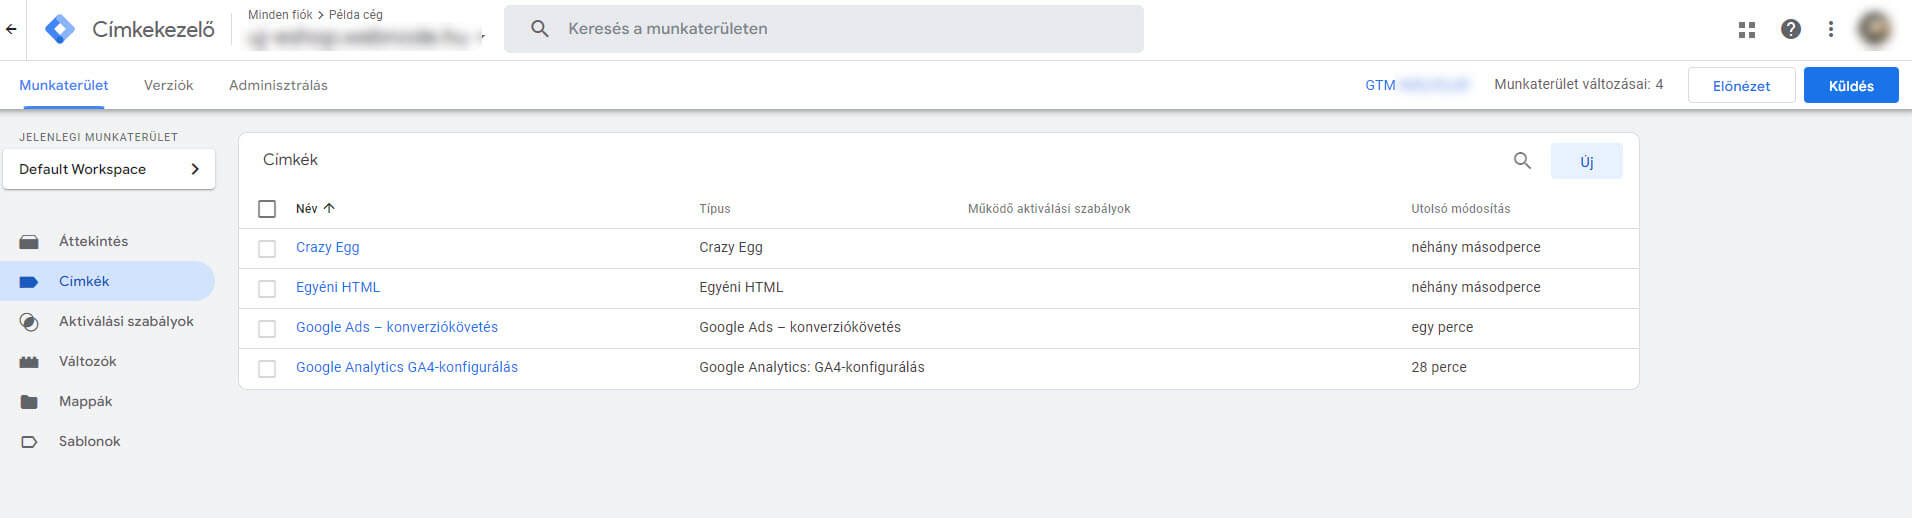
Task: Open Aktiválási szabályok in the sidebar
Action: [107, 321]
